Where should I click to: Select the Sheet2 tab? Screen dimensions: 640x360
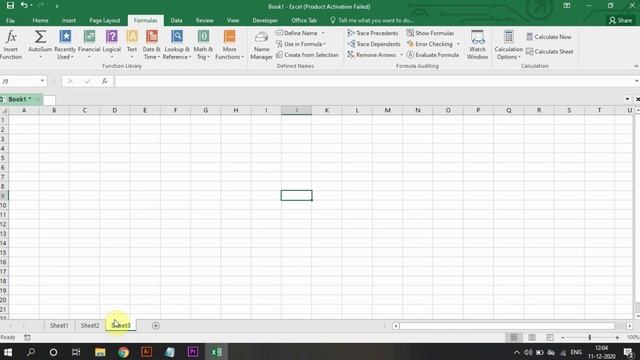[90, 325]
